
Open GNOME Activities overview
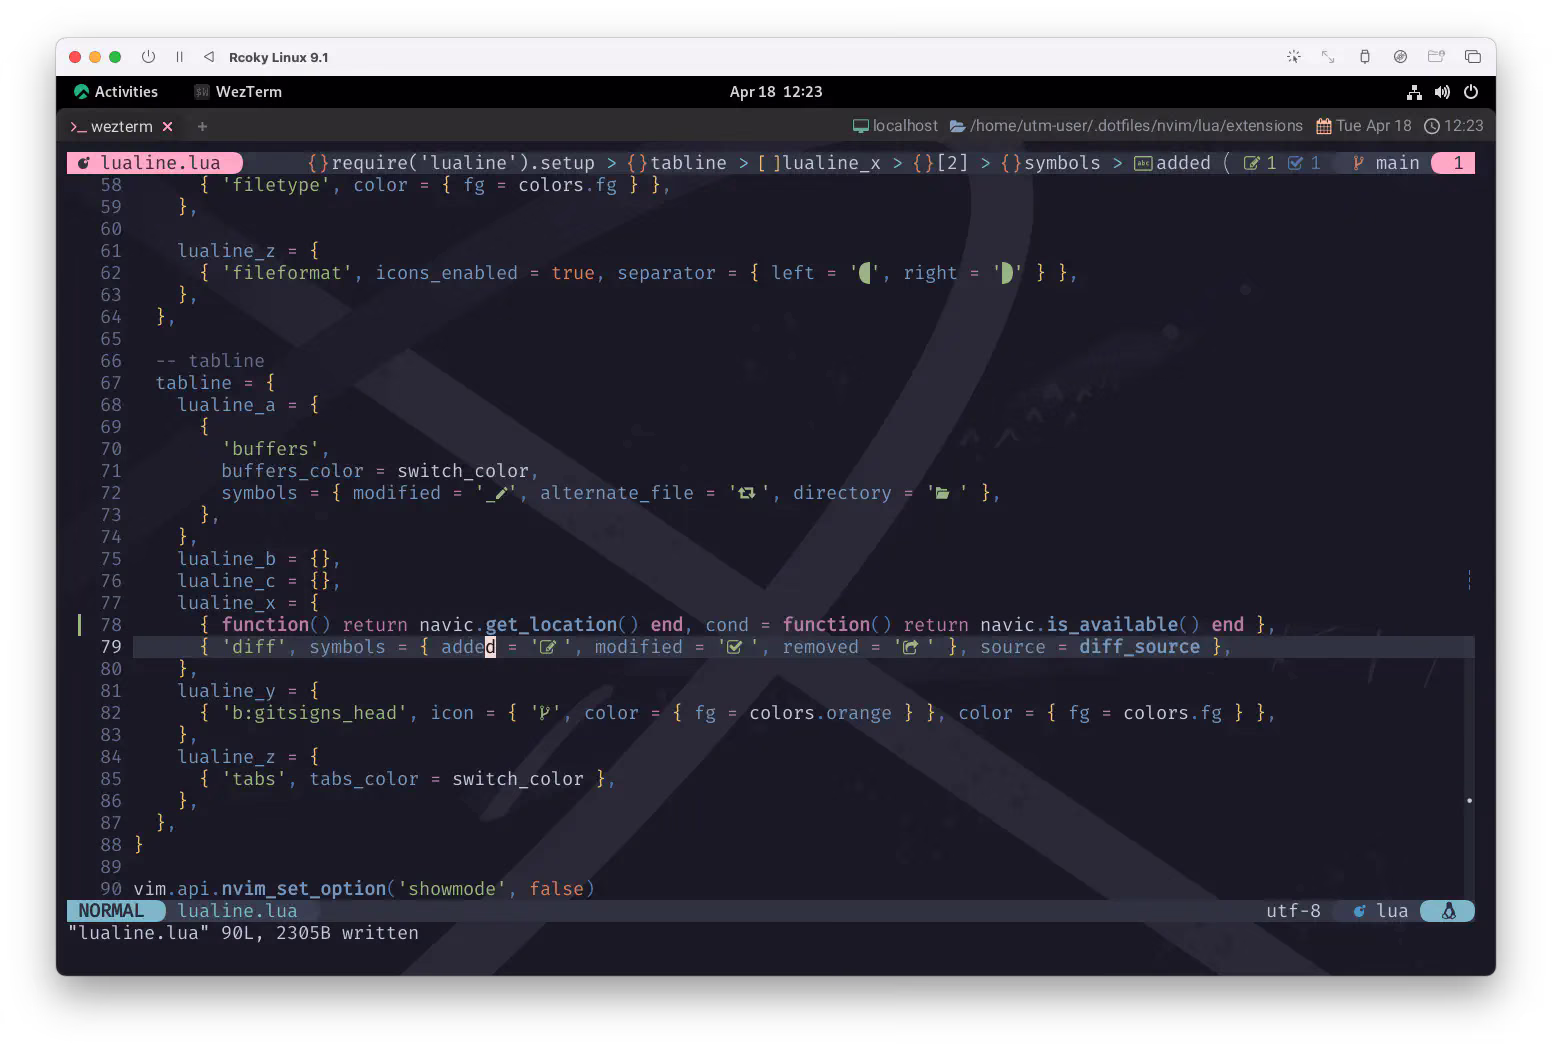click(116, 92)
